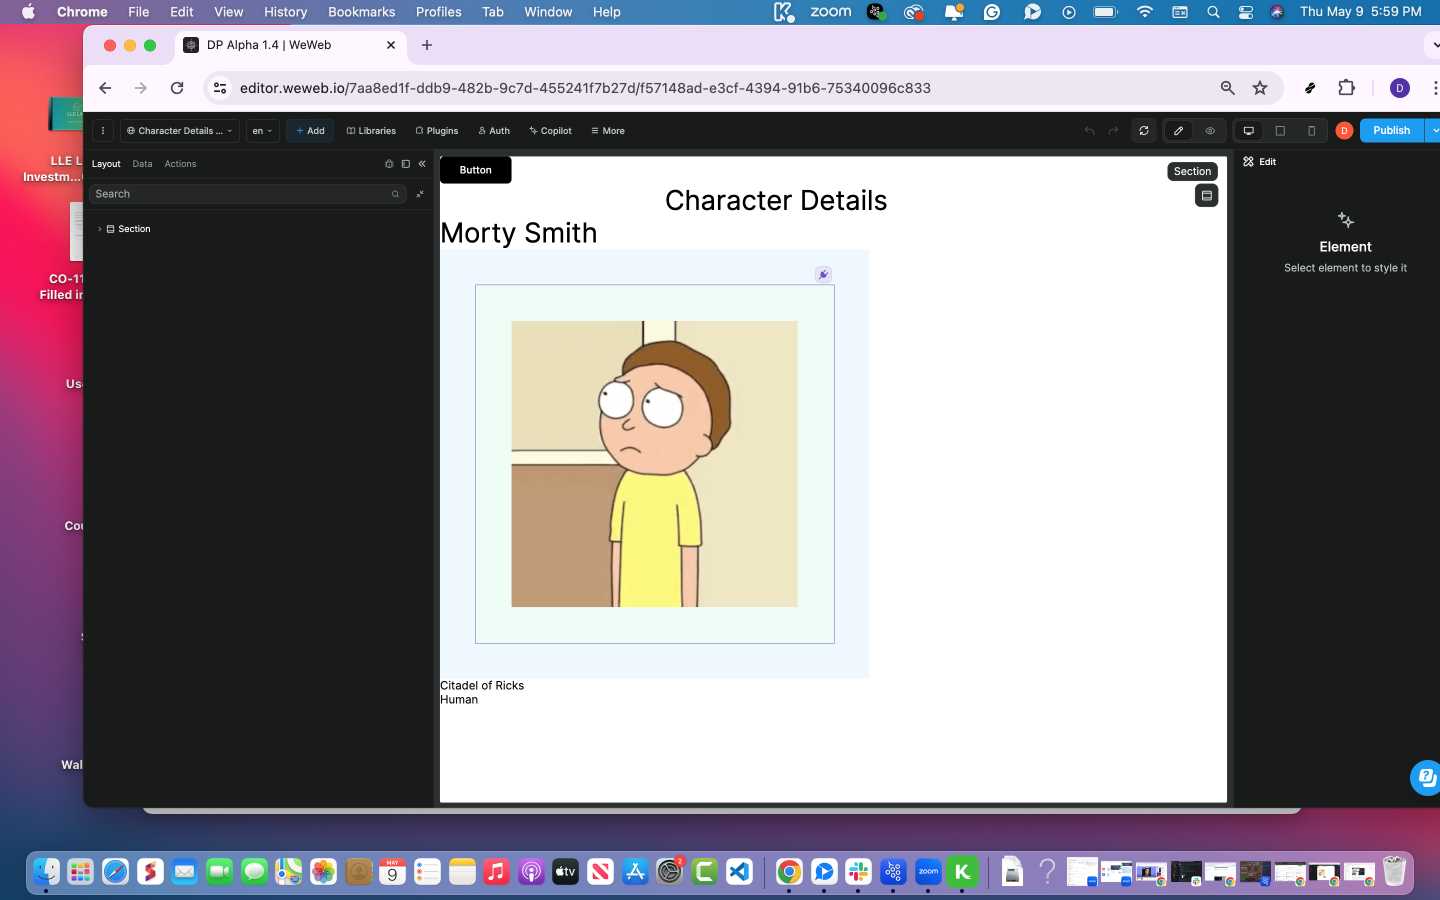The image size is (1440, 900).
Task: Click the Edit tab in right panel
Action: point(1260,162)
